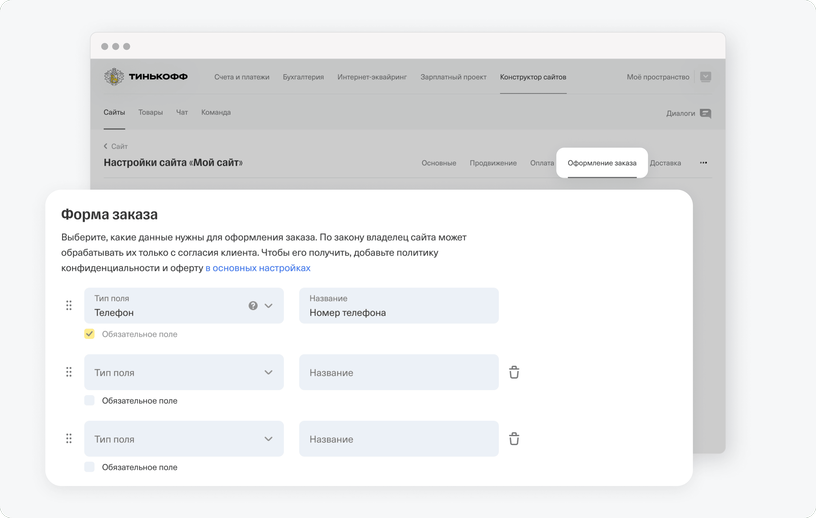Open the second row Тип поля dropdown
Viewport: 816px width, 518px height.
[x=184, y=372]
